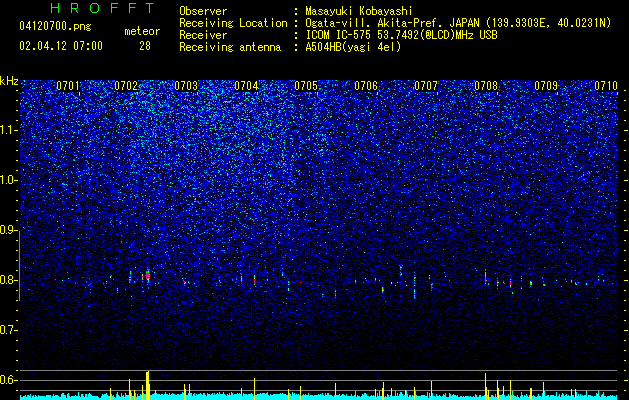Click the 0706 time marker
629x400 pixels.
tap(366, 85)
